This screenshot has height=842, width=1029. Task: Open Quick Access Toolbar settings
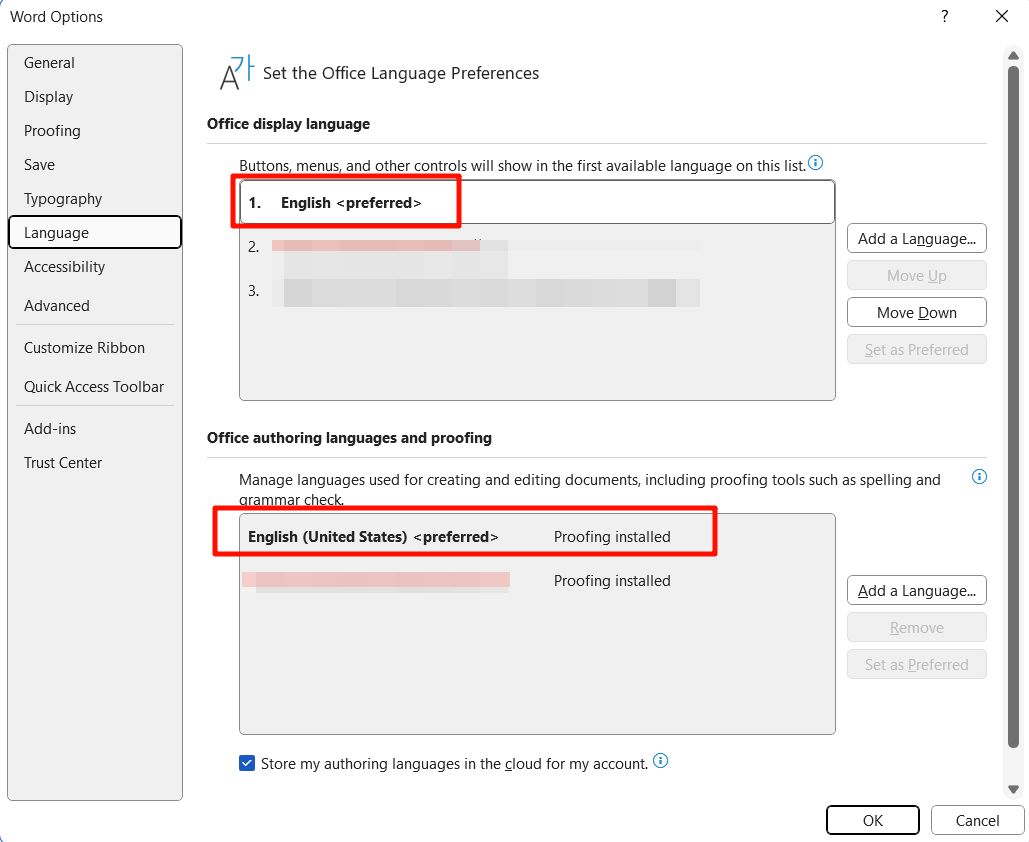94,386
